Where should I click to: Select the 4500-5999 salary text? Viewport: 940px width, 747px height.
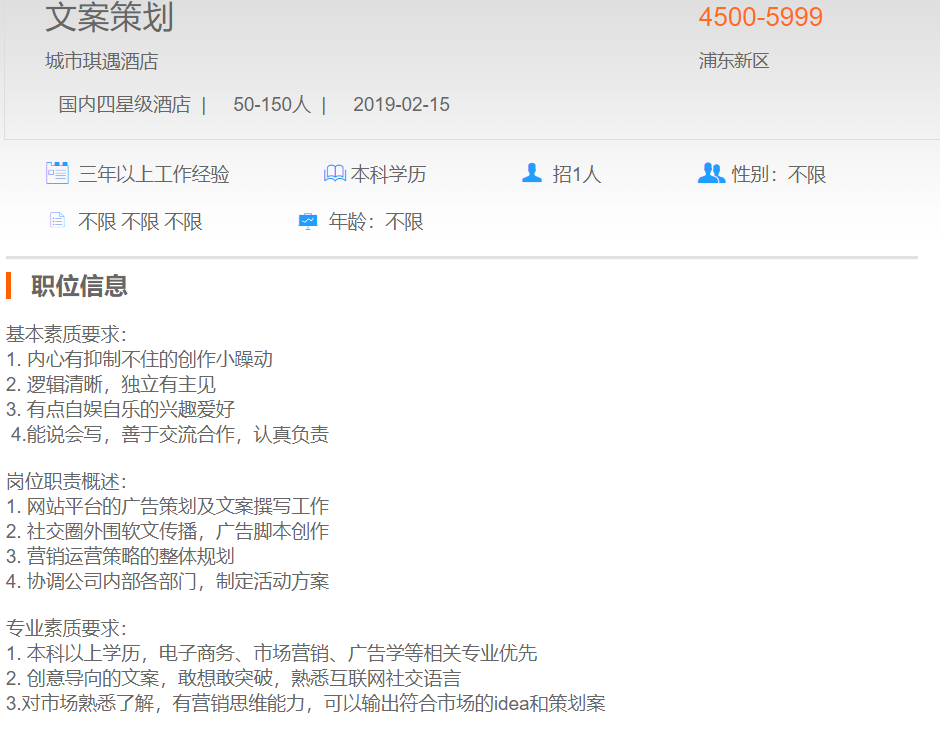coord(760,17)
